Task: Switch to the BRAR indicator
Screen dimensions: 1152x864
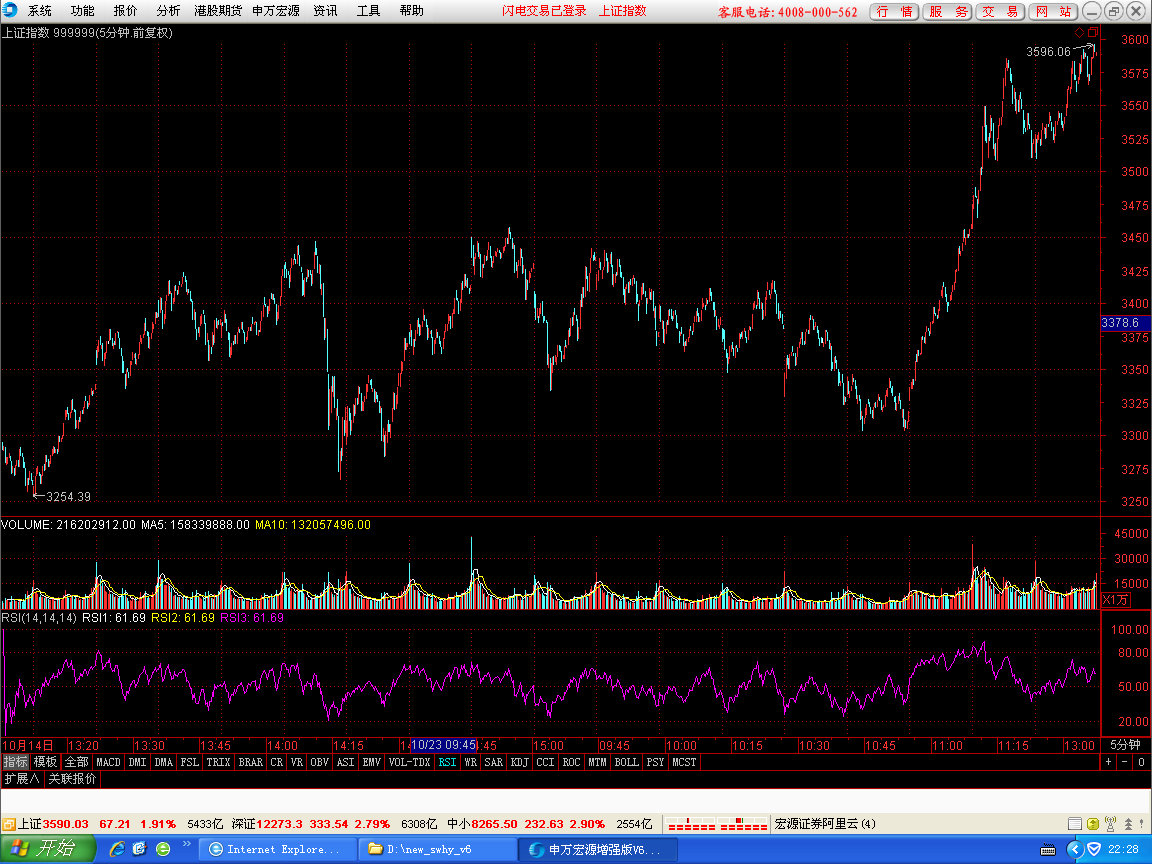Action: 251,762
